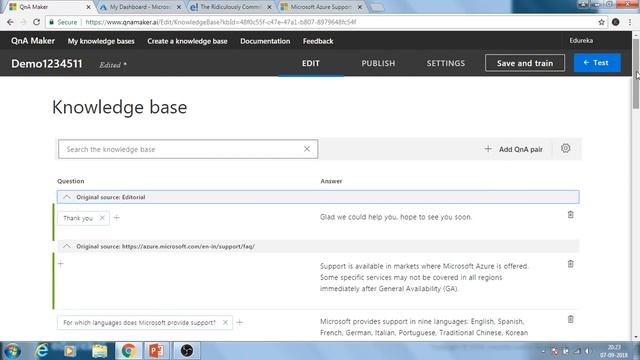Switch to the My Dashboard browser tab
The width and height of the screenshot is (640, 360).
[140, 7]
